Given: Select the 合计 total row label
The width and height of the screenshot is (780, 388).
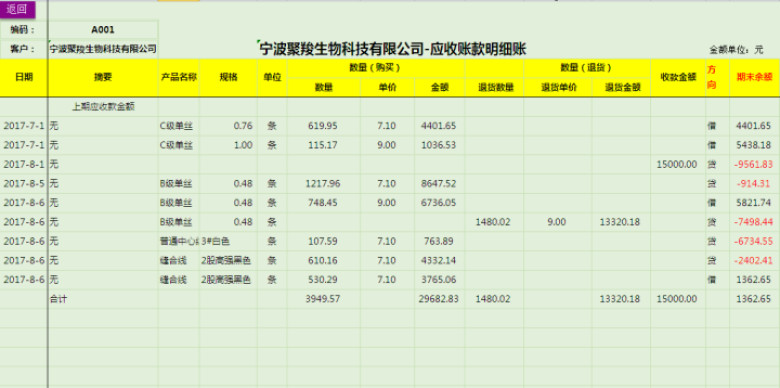Looking at the screenshot, I should (x=103, y=299).
